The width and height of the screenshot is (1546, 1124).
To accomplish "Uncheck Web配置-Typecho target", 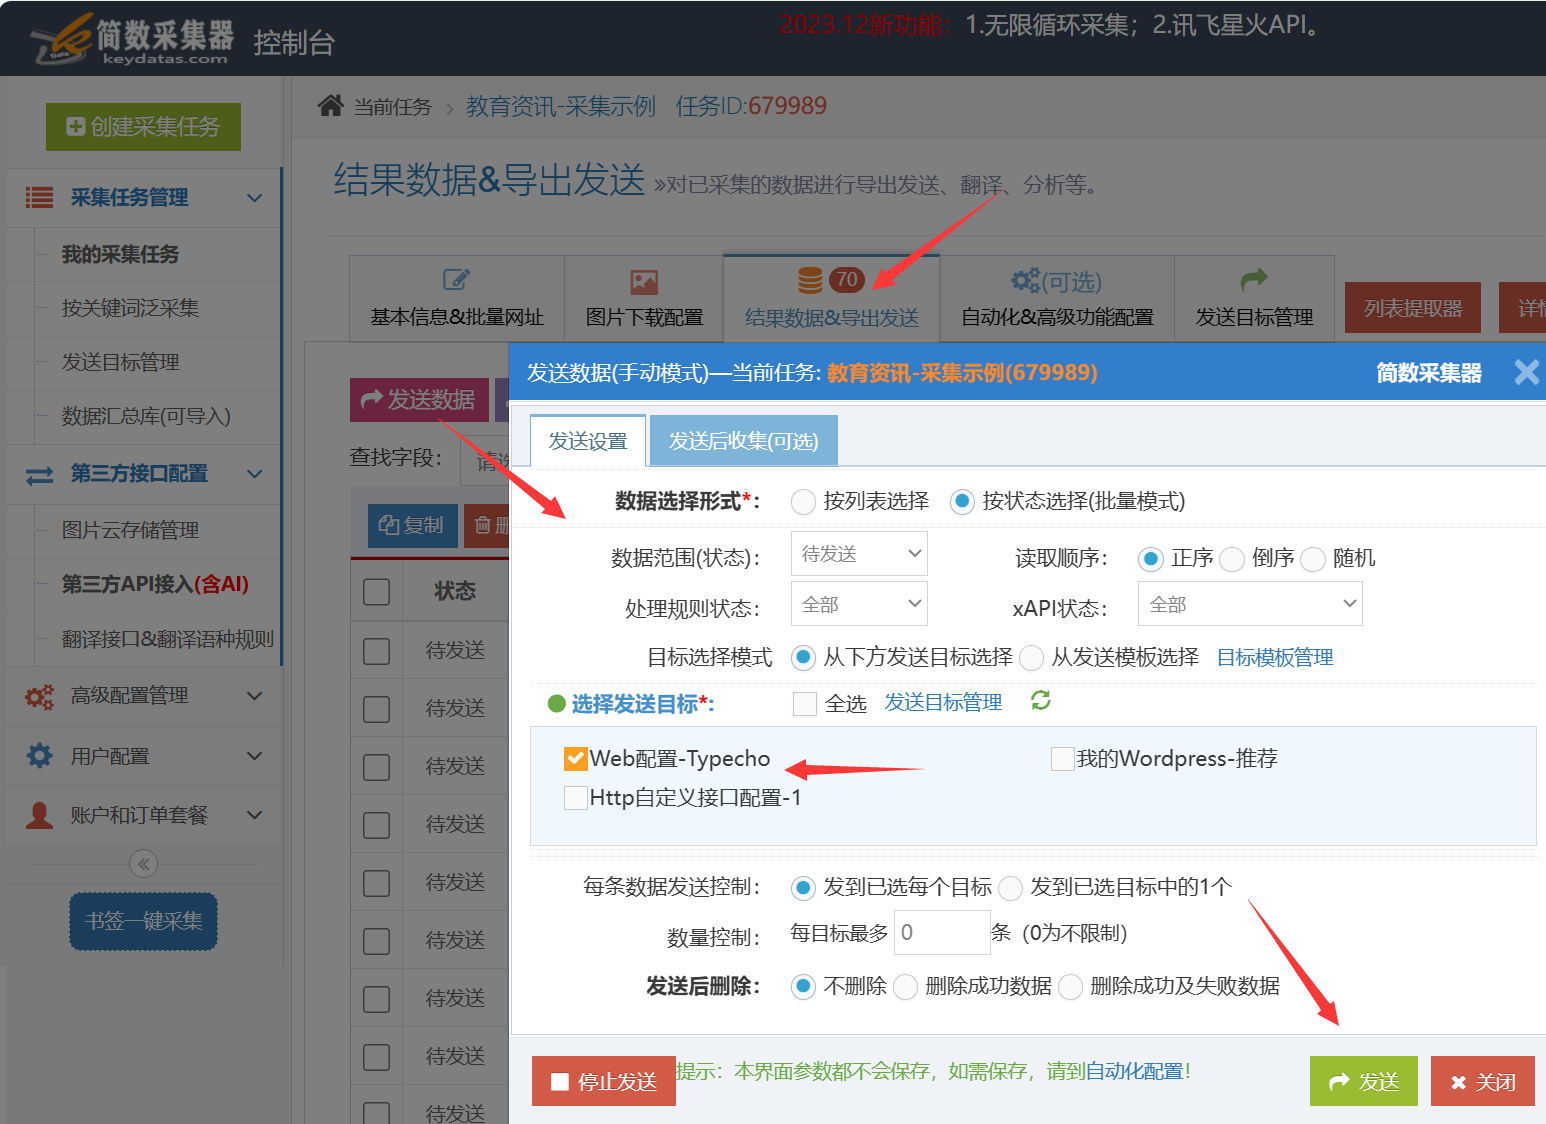I will click(x=575, y=759).
